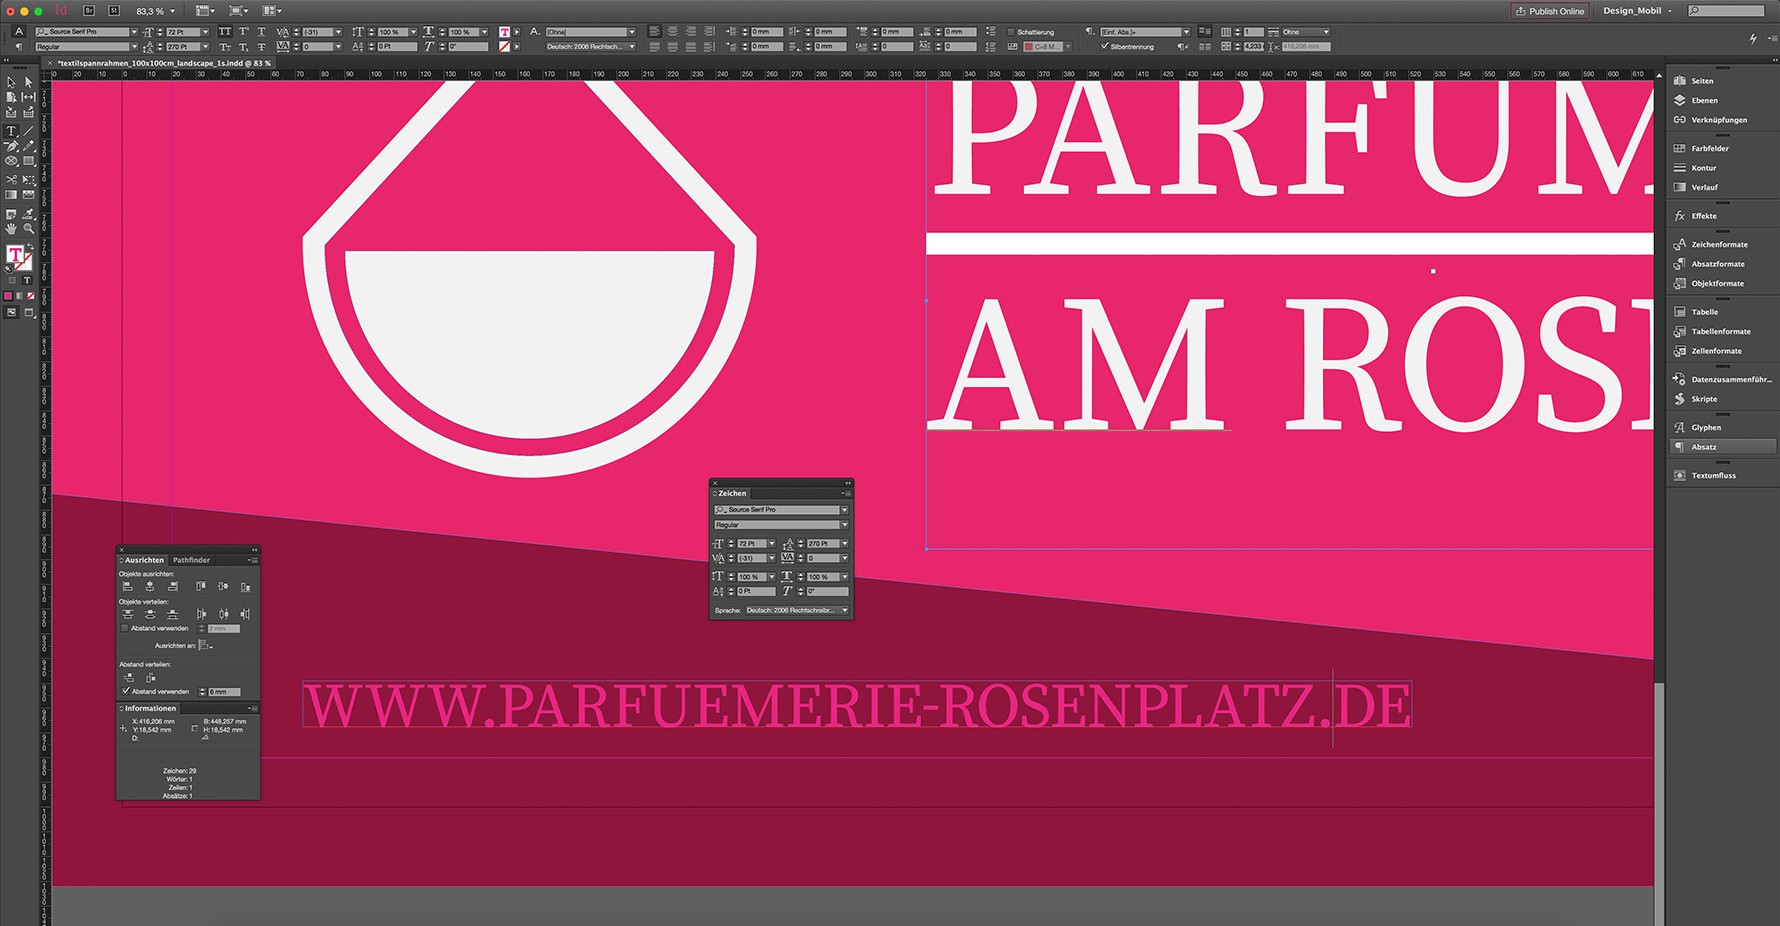The image size is (1780, 926).
Task: Activate the Pen tool
Action: 11,146
